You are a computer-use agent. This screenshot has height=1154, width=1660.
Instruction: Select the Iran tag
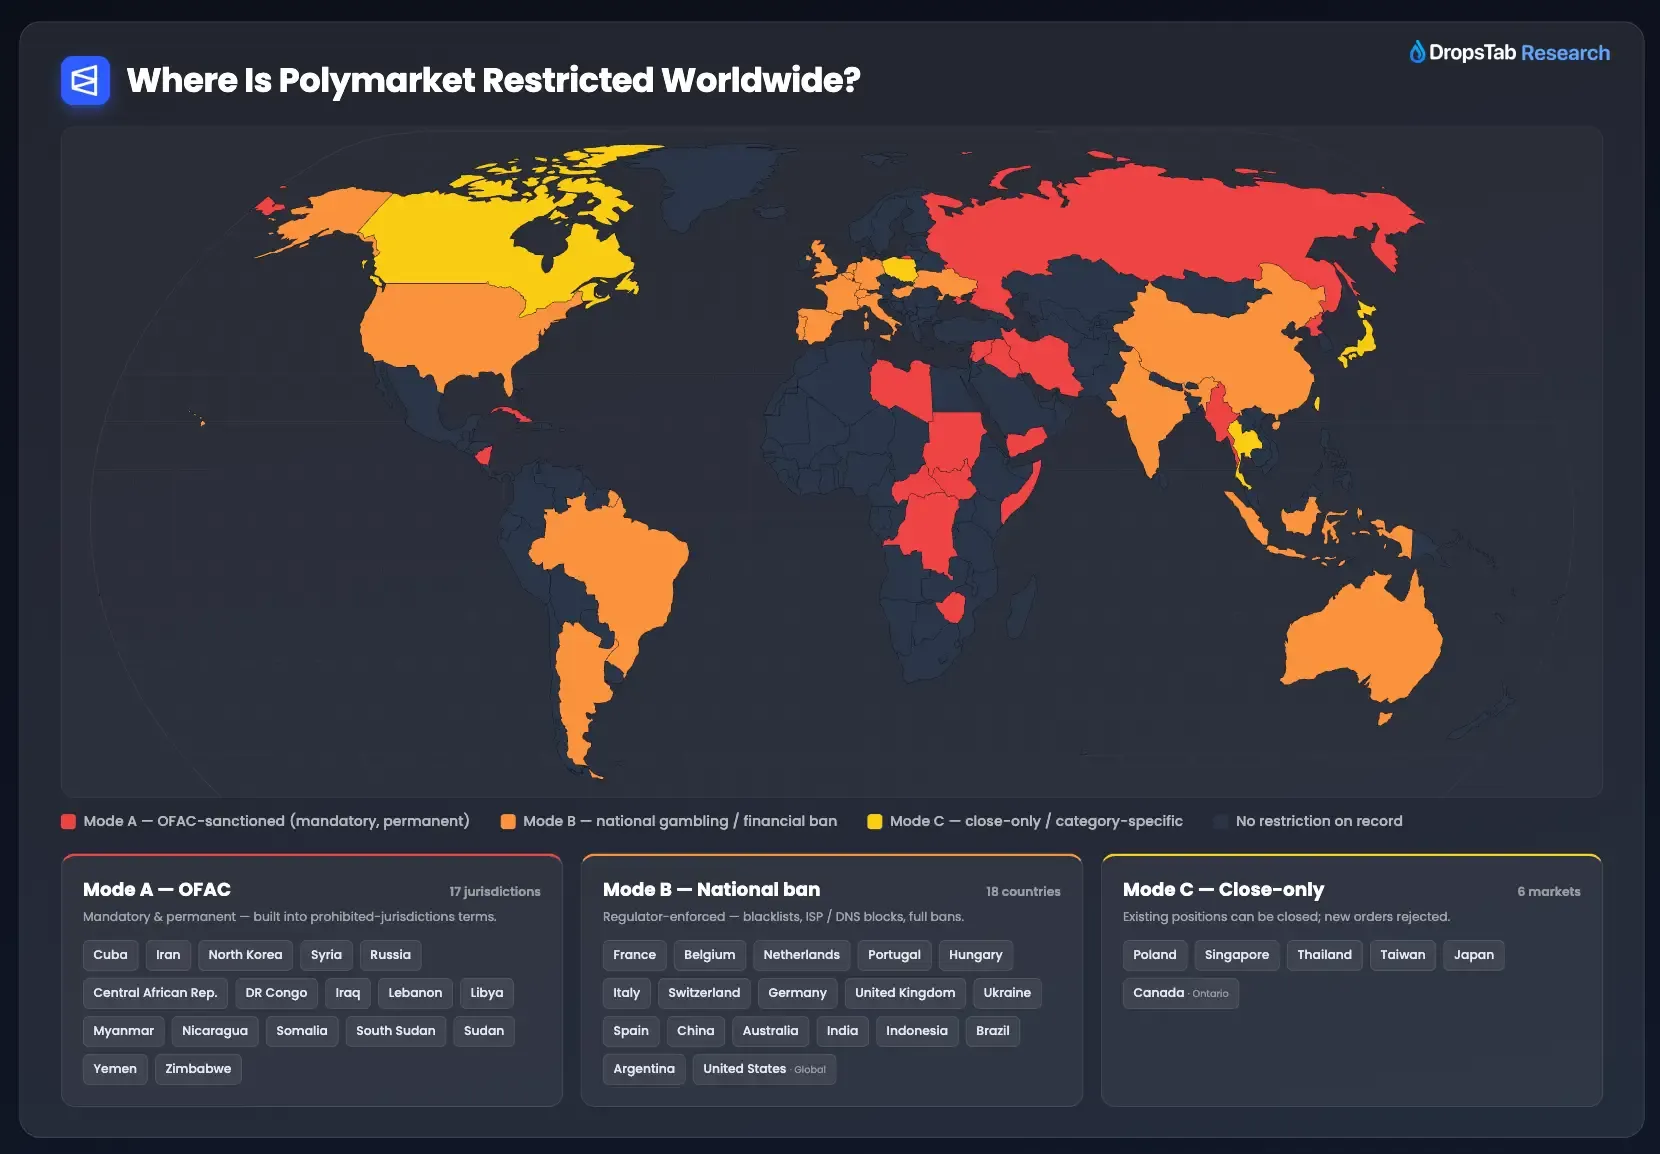point(168,955)
